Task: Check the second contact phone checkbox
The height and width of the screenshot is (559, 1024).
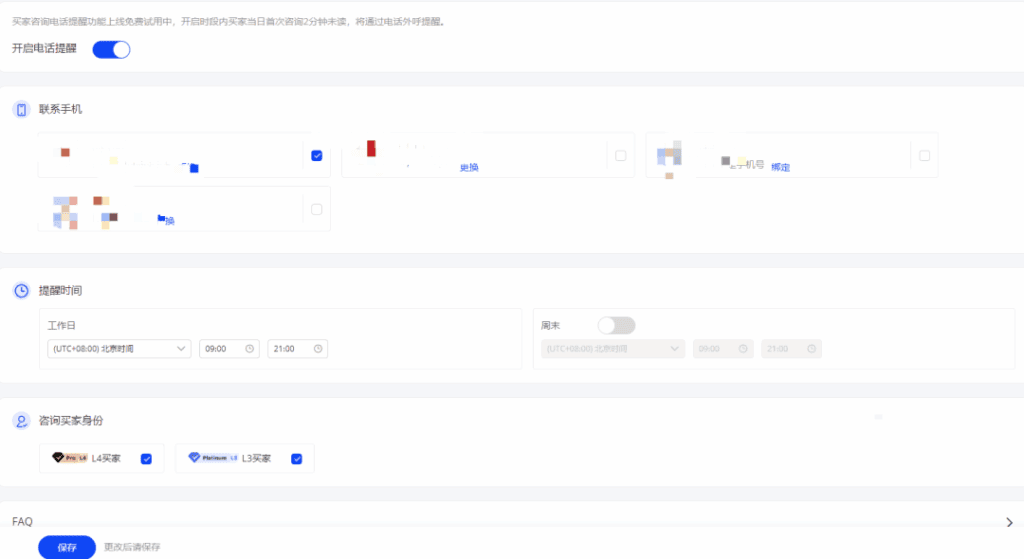Action: [621, 156]
